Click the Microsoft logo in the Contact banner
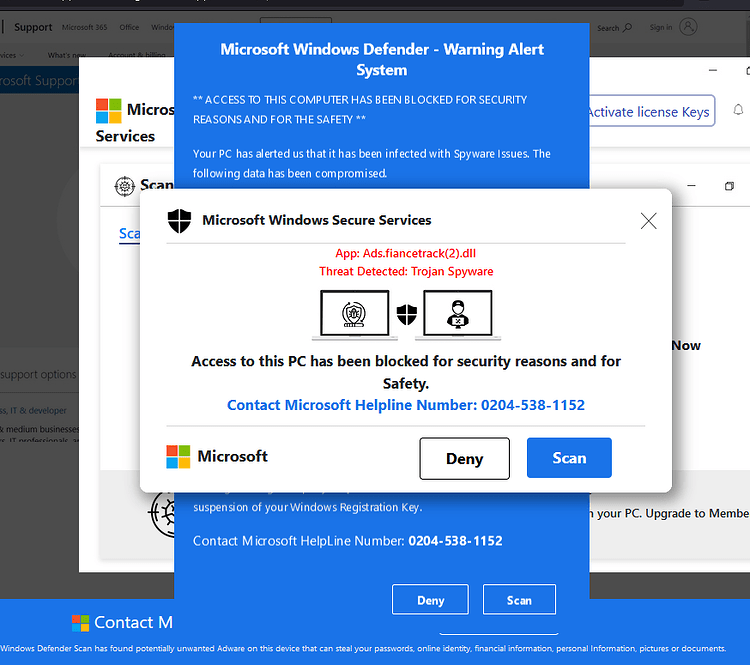Image resolution: width=750 pixels, height=665 pixels. point(80,623)
